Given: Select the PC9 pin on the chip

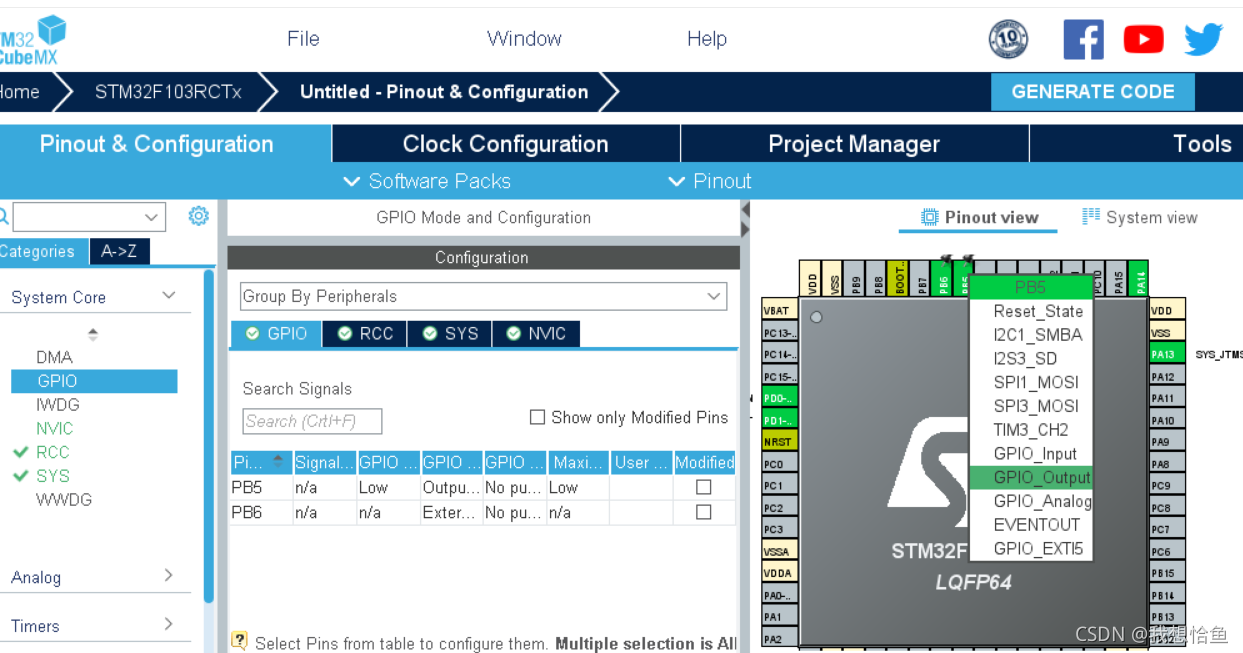Looking at the screenshot, I should pos(1166,485).
